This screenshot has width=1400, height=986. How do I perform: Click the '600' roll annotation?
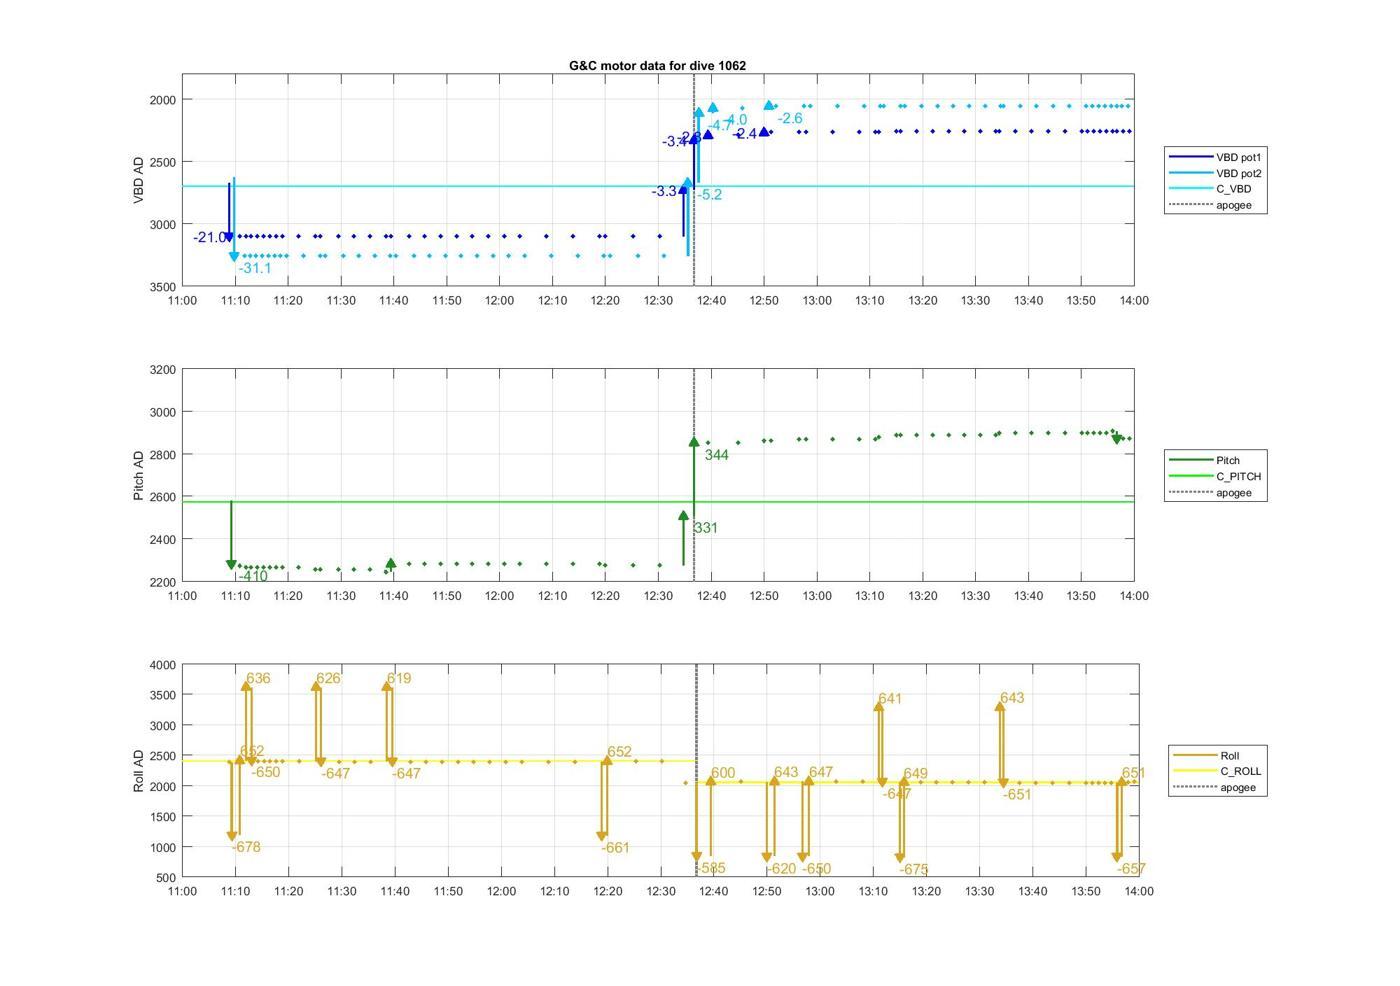tap(723, 773)
